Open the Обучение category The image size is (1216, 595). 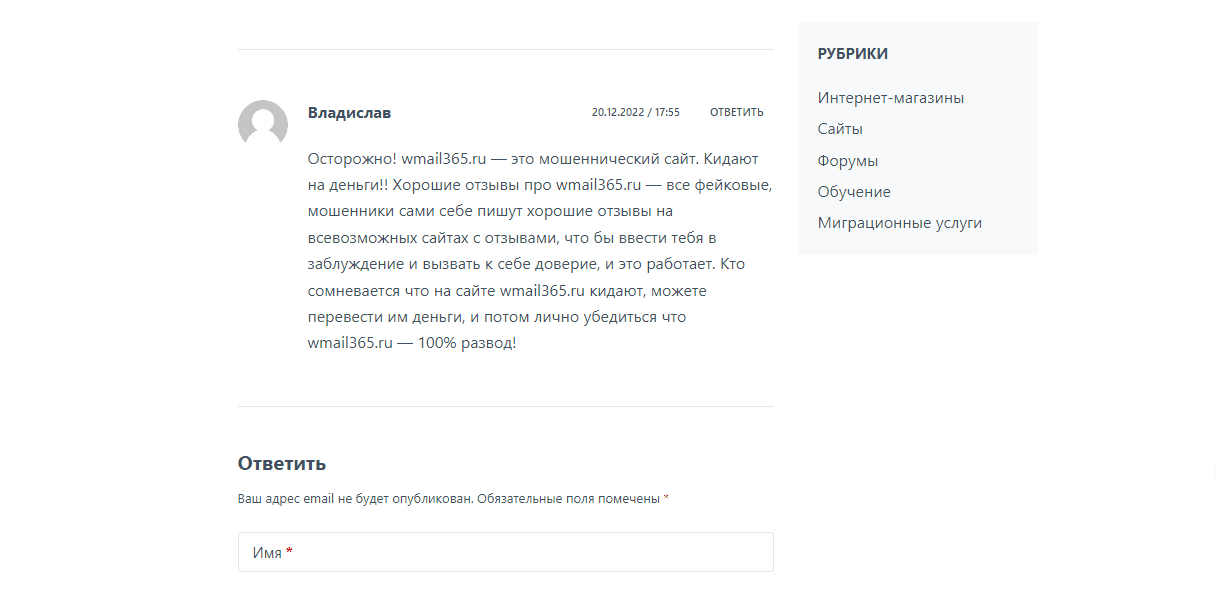pyautogui.click(x=853, y=191)
